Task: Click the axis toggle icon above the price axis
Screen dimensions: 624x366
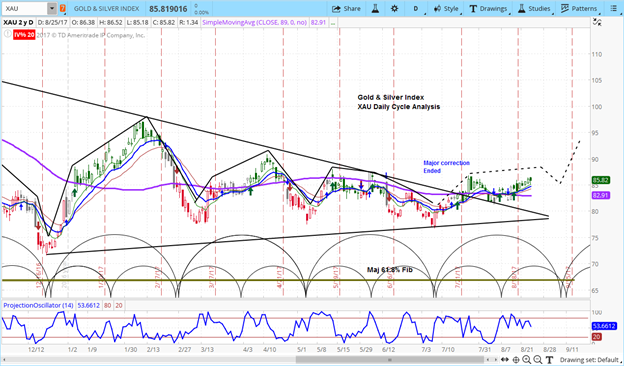Action: pos(597,22)
